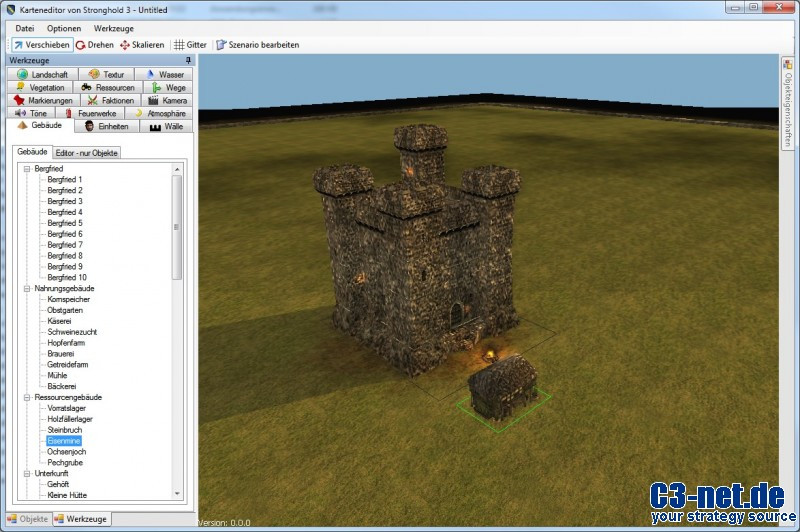Viewport: 800px width, 532px height.
Task: Collapse the Bergfried tree node
Action: pyautogui.click(x=27, y=168)
